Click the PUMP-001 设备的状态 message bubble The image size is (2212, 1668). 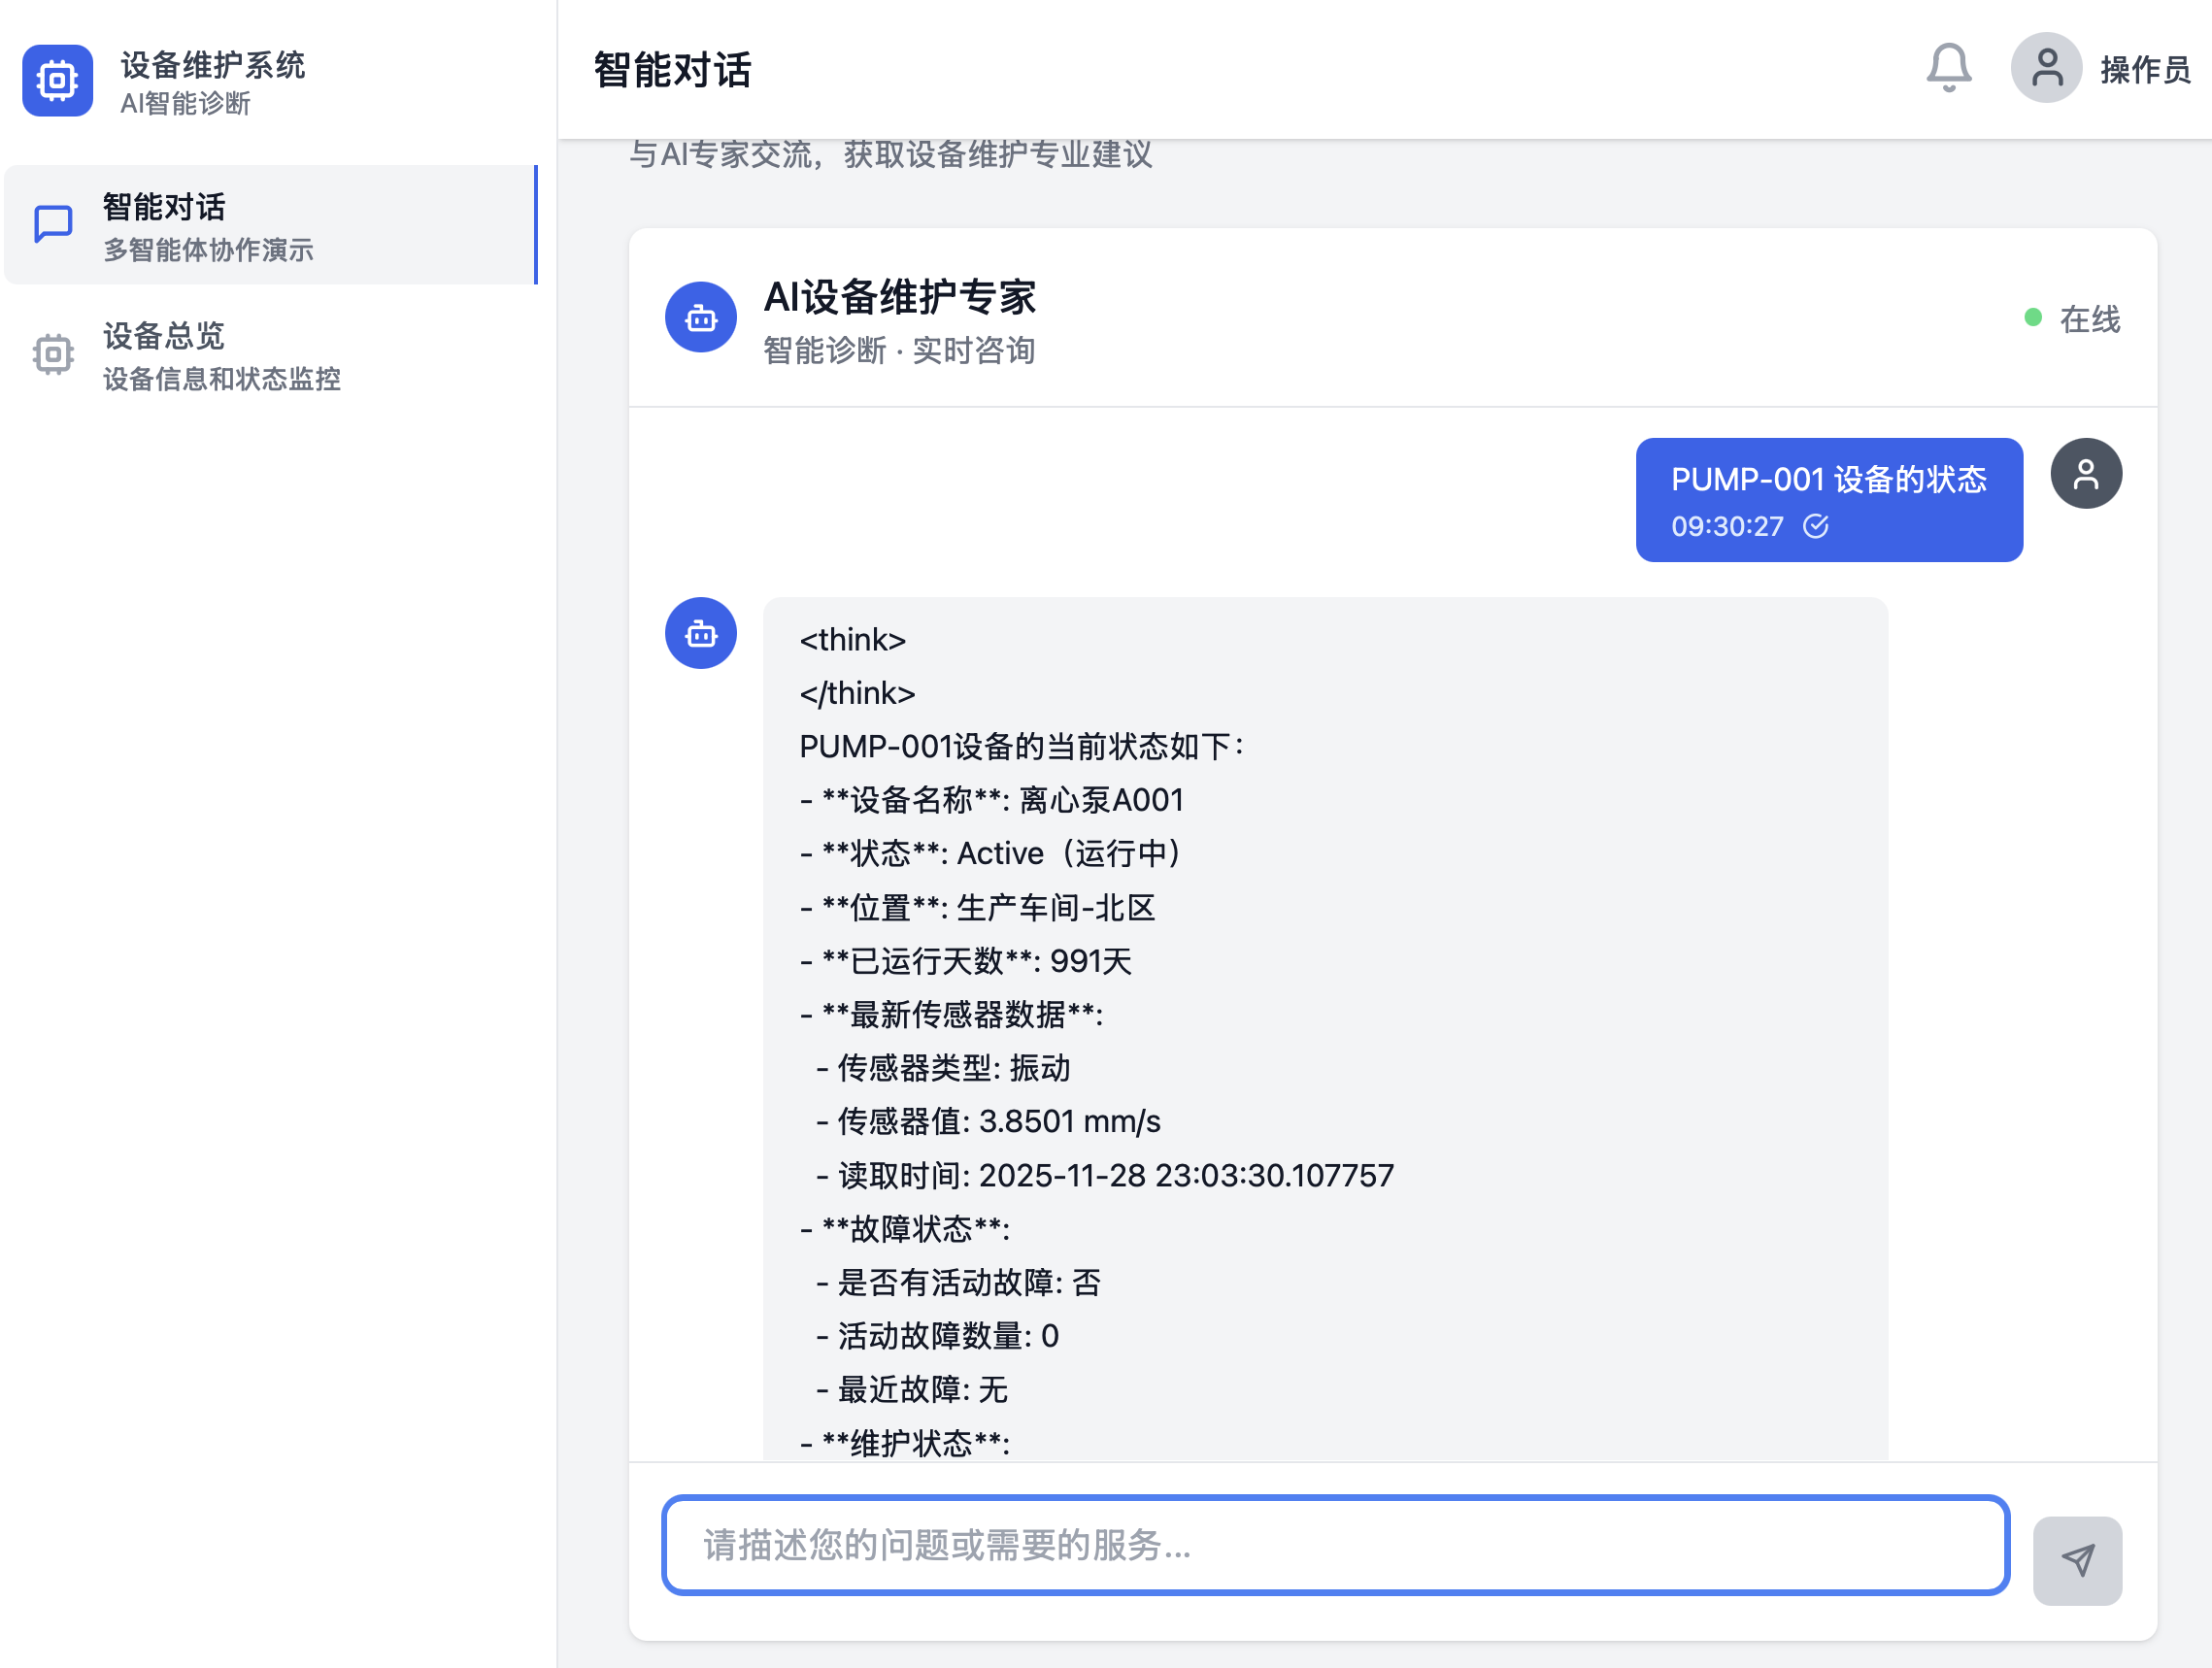click(x=1828, y=499)
